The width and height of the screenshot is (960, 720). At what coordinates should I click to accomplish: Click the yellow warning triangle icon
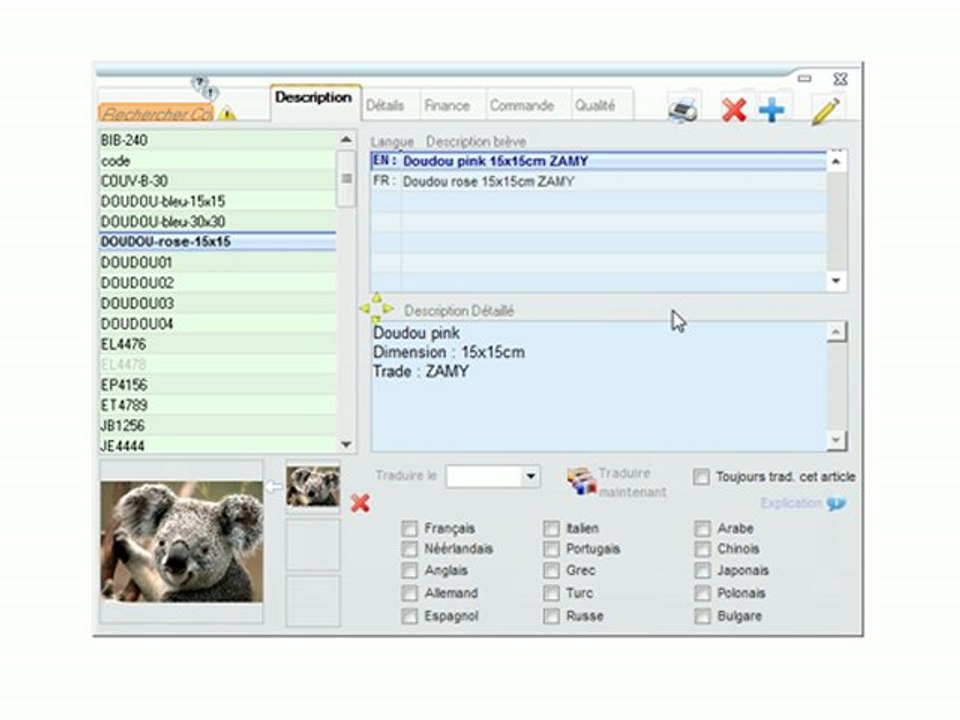click(227, 113)
